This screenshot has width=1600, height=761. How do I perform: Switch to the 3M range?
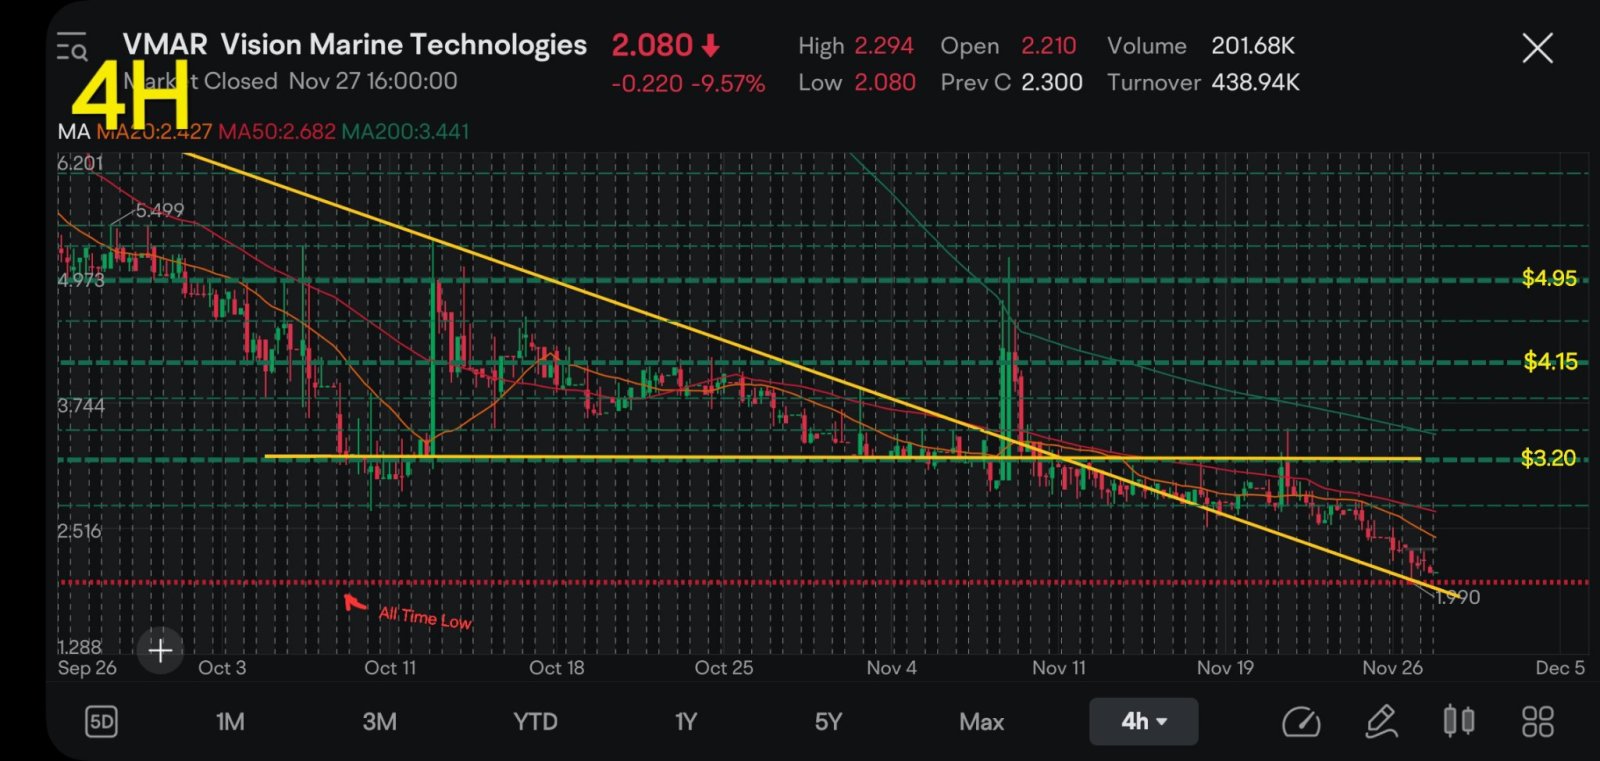(x=379, y=721)
